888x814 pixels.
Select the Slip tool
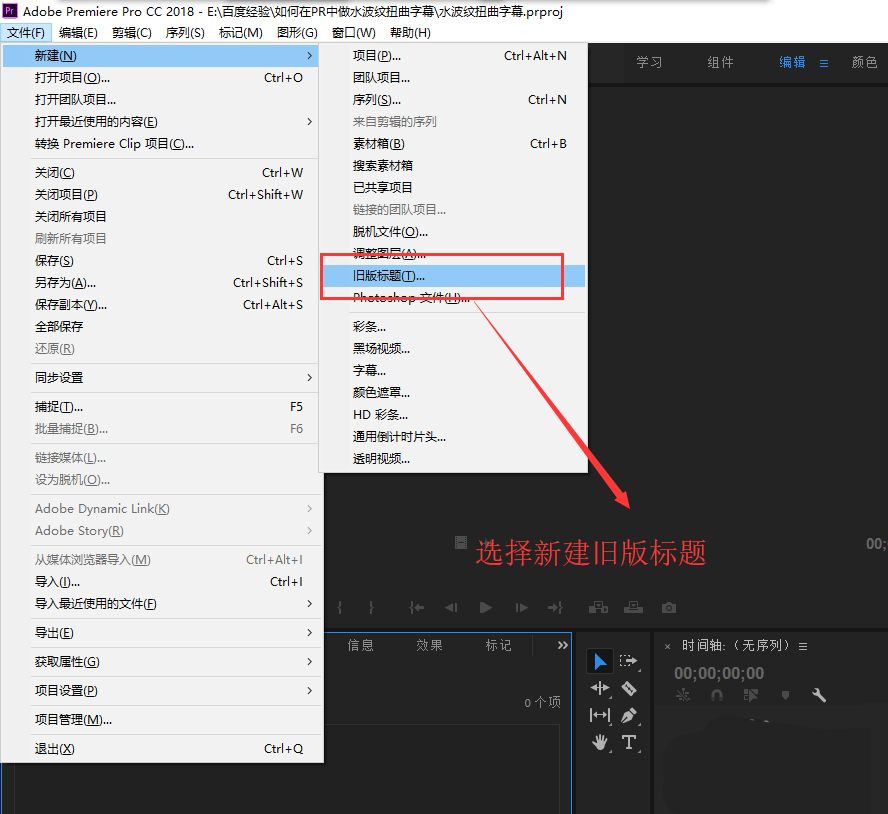click(x=600, y=715)
